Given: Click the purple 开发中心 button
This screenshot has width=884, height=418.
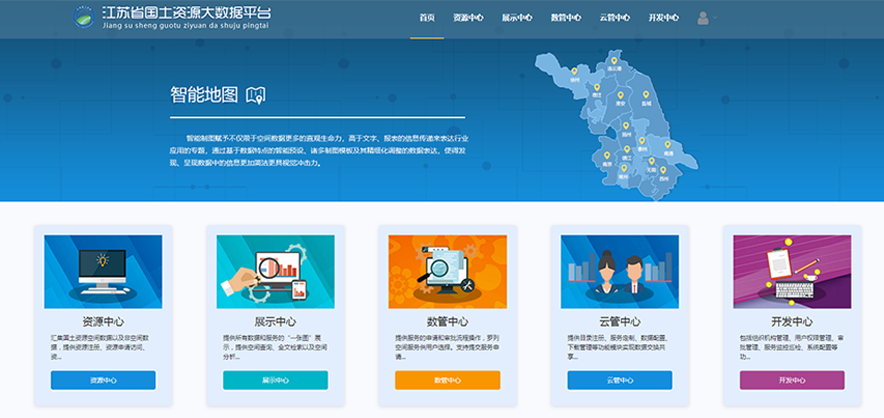Looking at the screenshot, I should pos(792,380).
